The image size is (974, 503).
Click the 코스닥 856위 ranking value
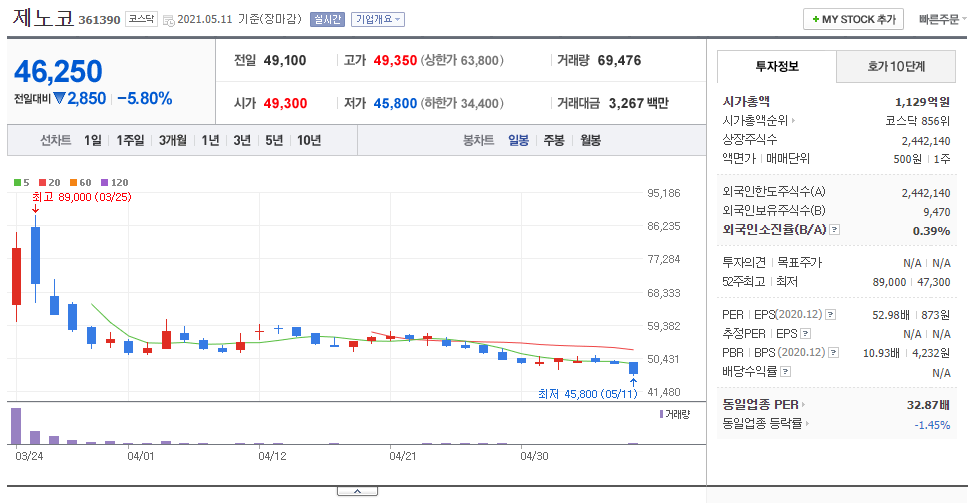pos(918,121)
